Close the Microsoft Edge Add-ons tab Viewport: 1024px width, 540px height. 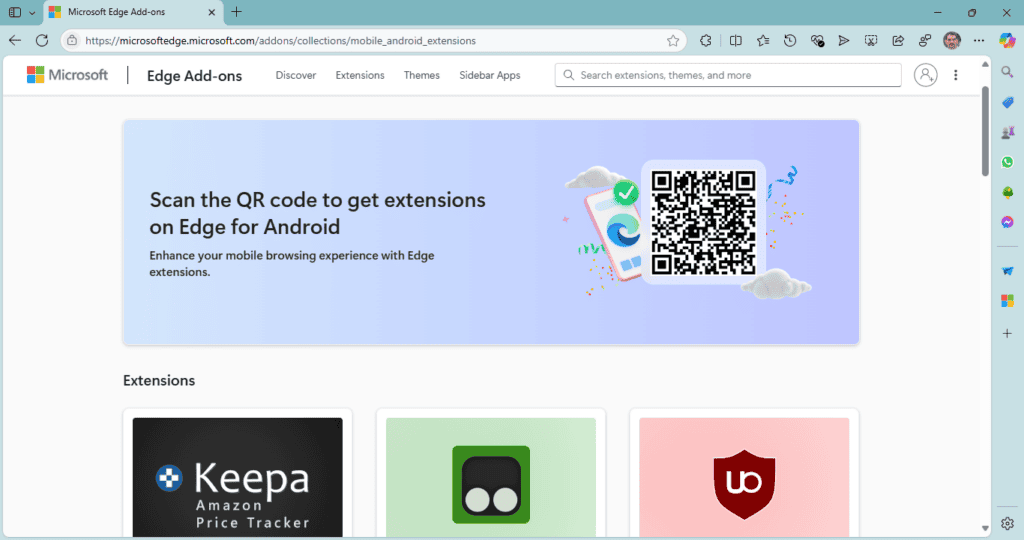point(212,12)
